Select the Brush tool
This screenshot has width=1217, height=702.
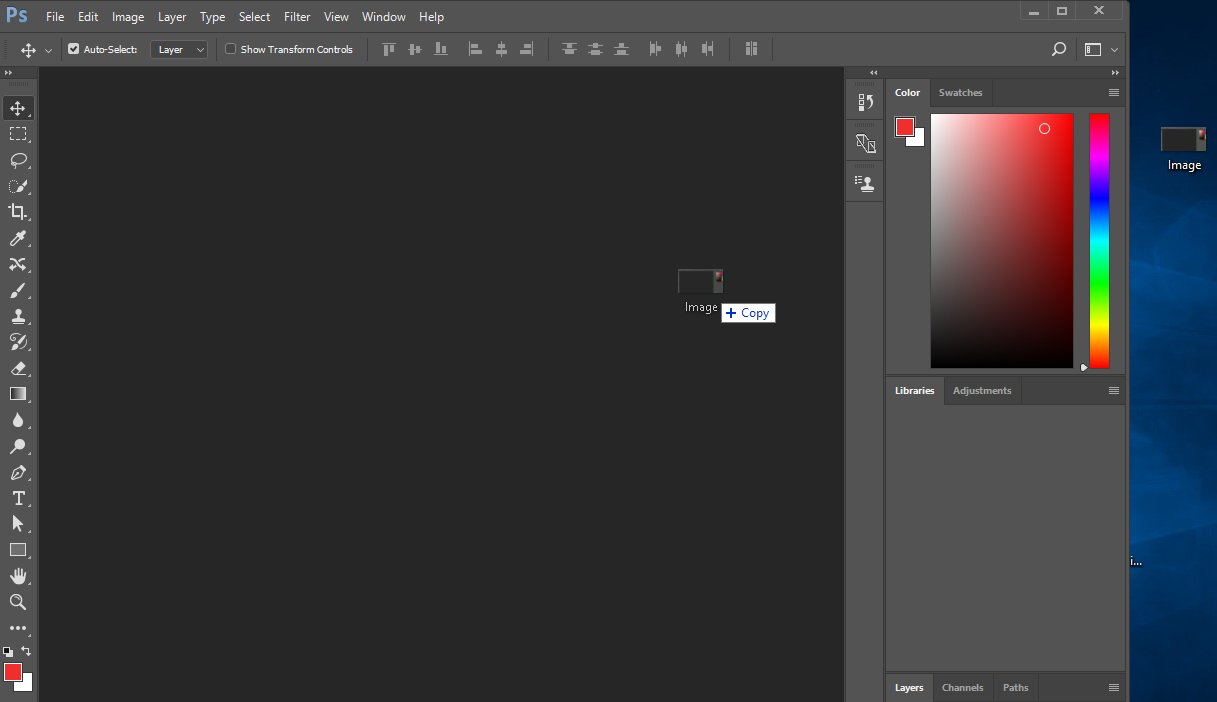tap(18, 290)
